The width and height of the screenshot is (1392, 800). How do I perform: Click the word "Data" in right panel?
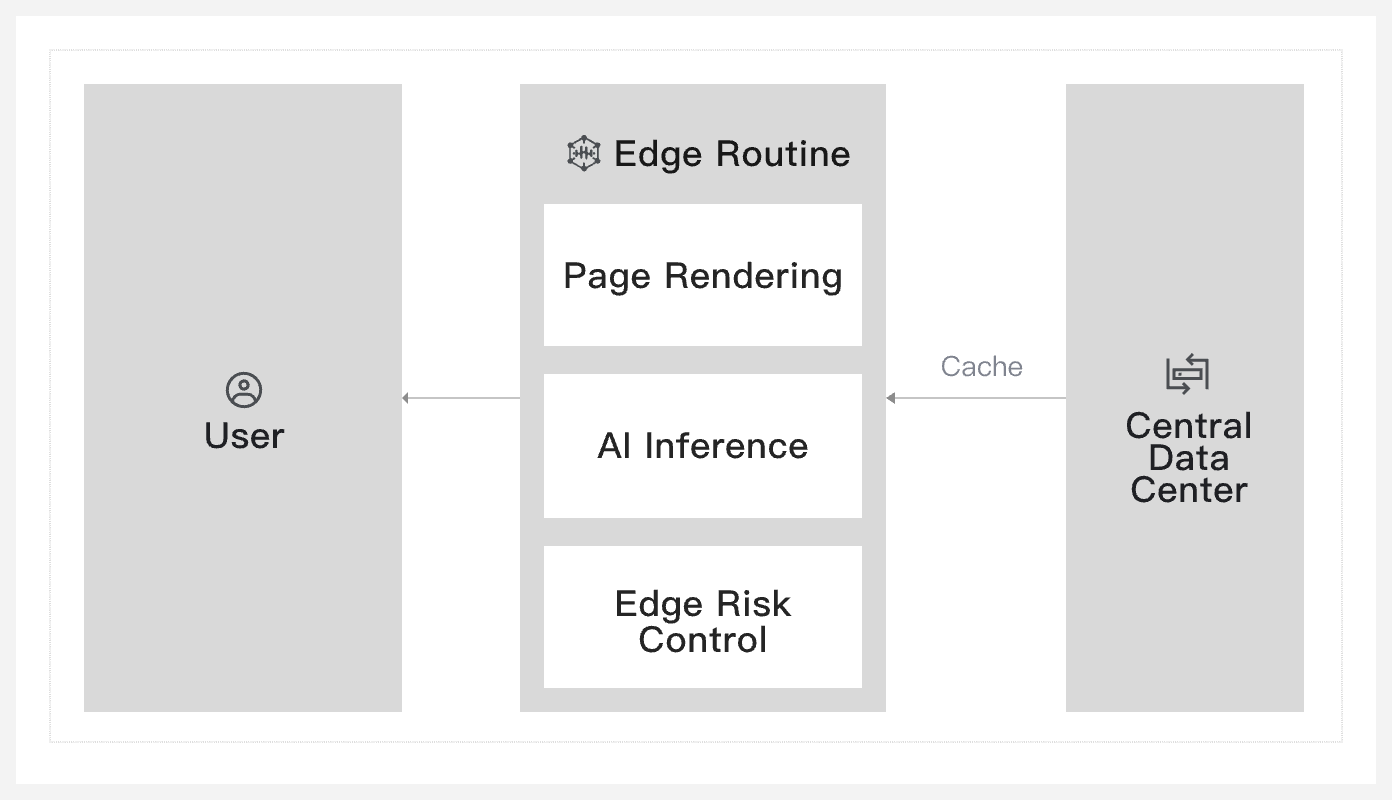(1188, 458)
